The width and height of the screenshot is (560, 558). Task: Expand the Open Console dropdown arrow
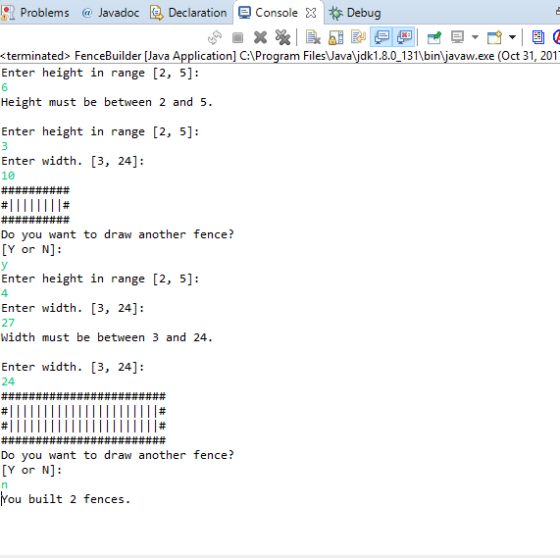[512, 37]
